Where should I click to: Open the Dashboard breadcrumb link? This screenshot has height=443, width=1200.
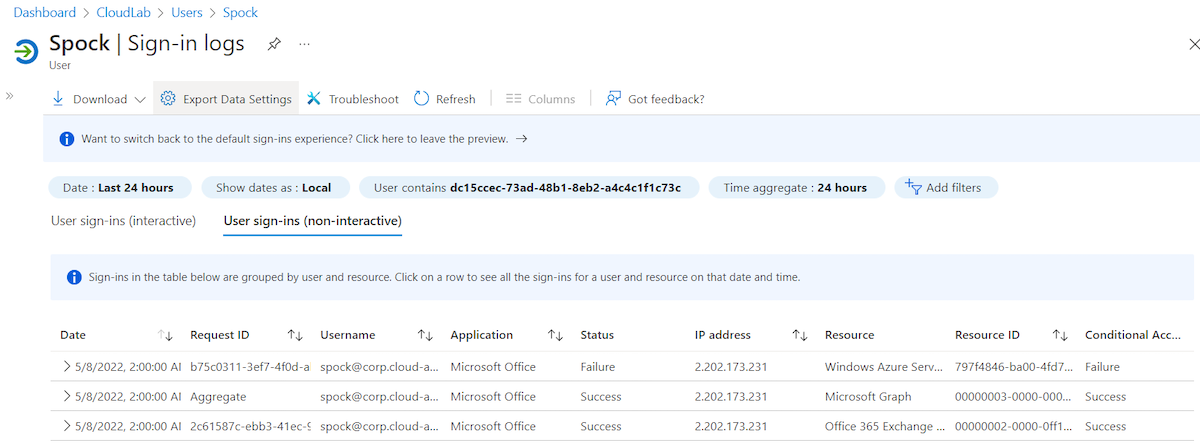point(44,13)
